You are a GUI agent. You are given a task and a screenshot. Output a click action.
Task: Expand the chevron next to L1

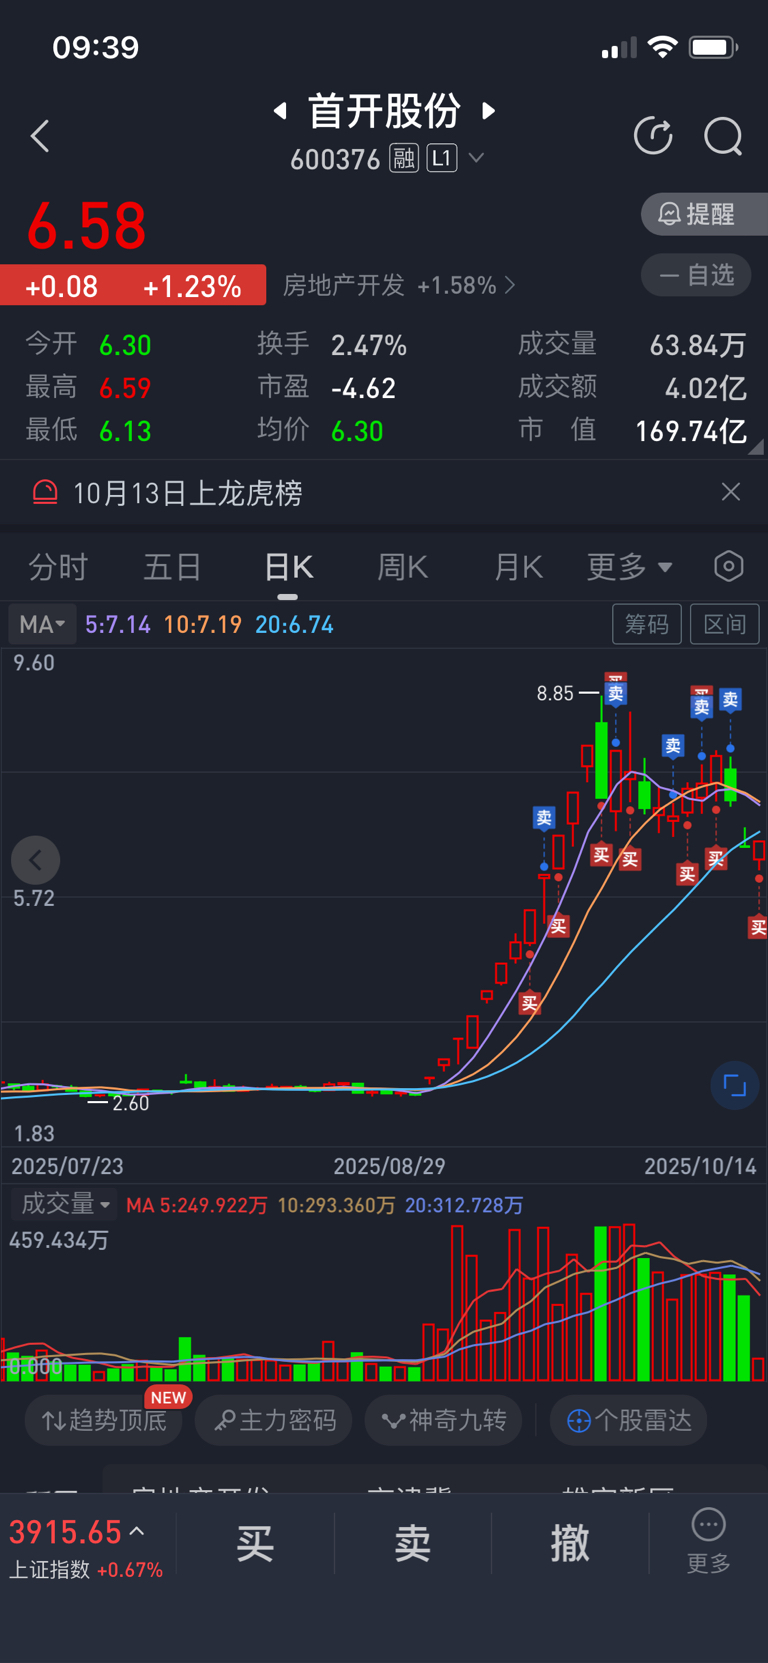[477, 158]
